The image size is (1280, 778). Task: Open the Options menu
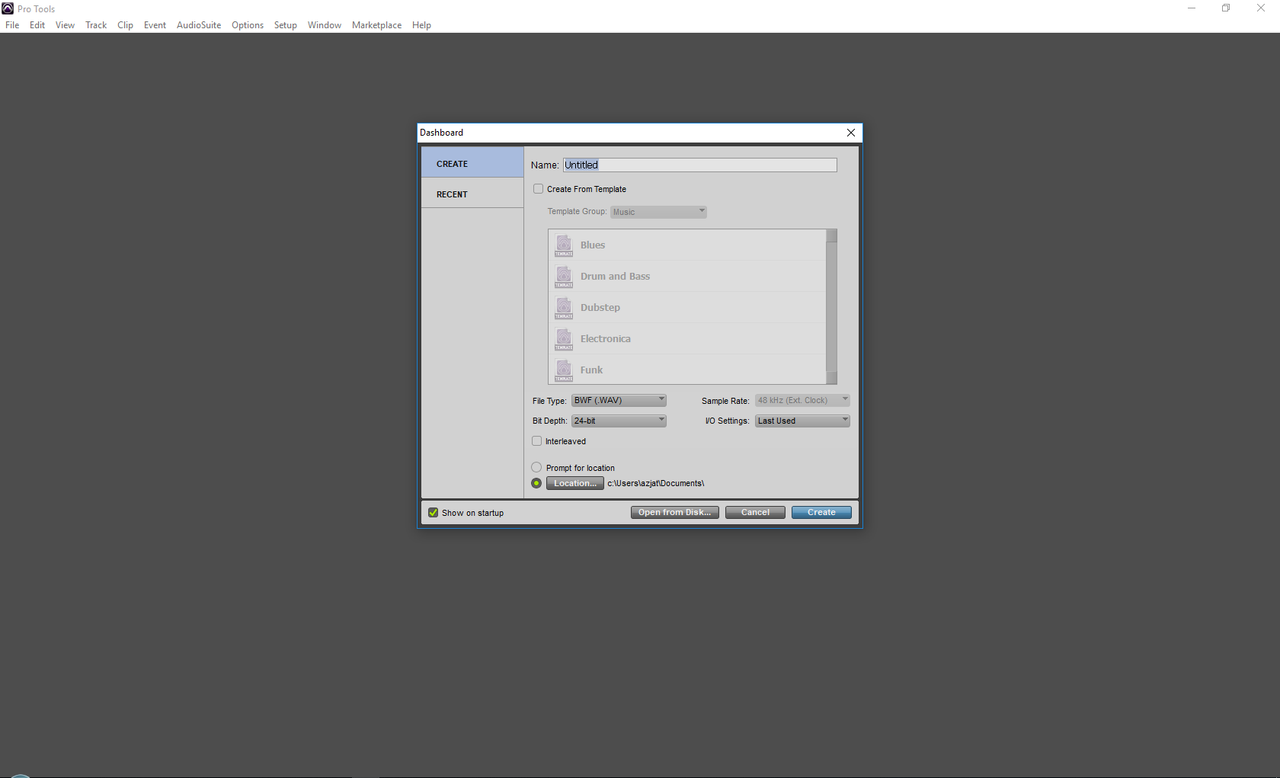248,25
